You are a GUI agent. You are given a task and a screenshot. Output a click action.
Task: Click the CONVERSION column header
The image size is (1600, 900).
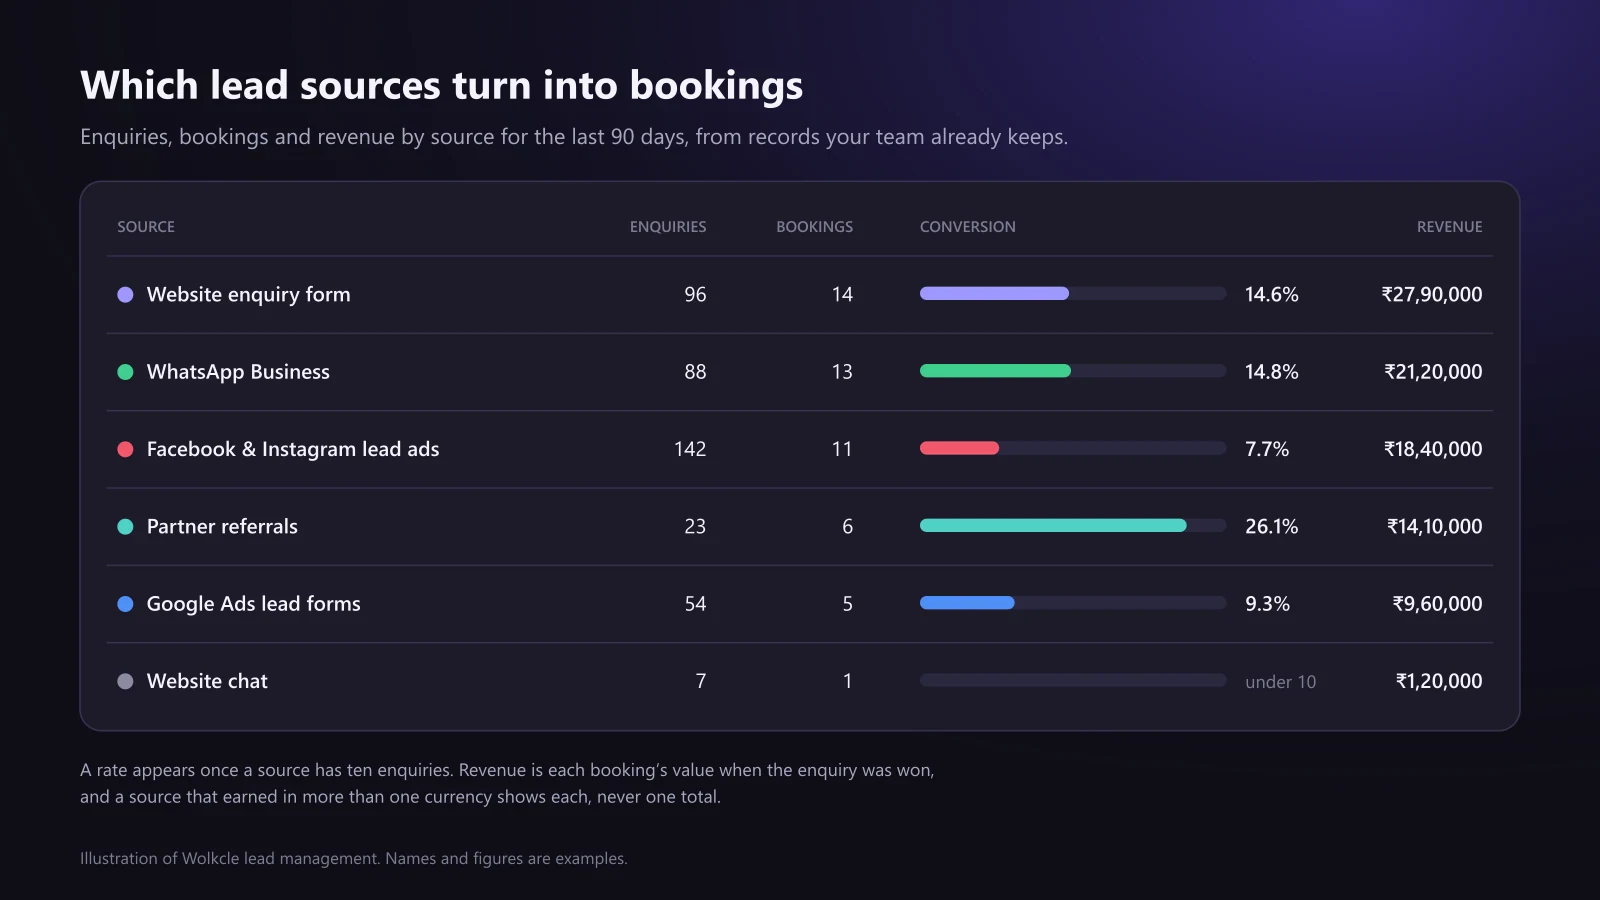968,227
